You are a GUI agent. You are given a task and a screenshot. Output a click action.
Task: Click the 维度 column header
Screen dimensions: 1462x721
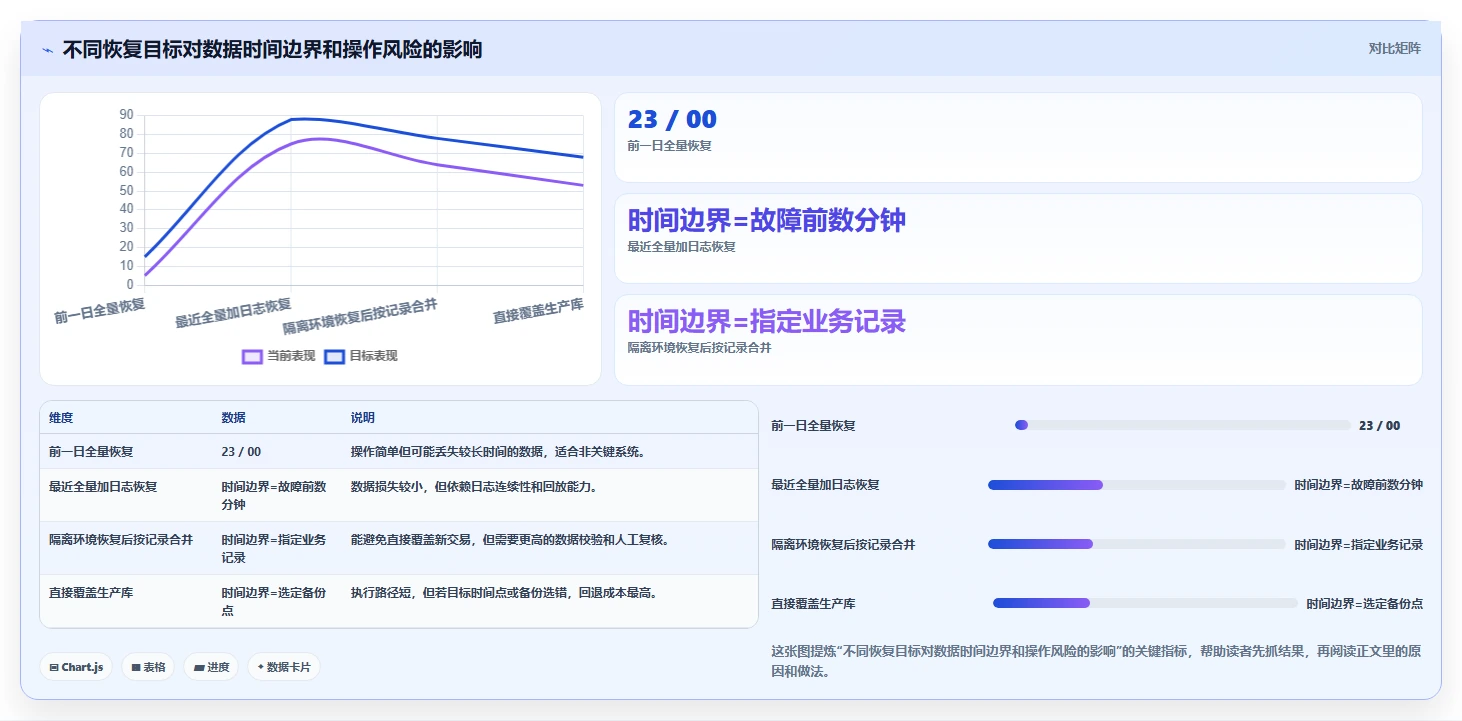click(61, 417)
